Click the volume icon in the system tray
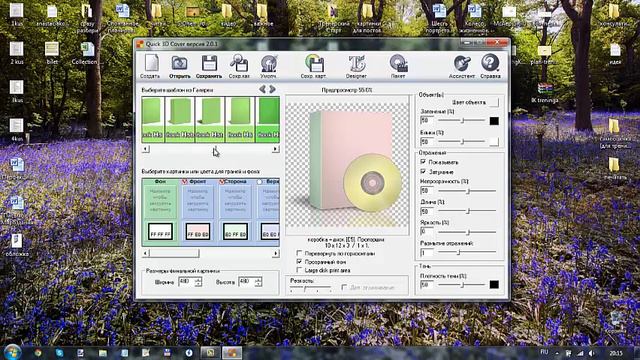The image size is (640, 360). coord(591,353)
